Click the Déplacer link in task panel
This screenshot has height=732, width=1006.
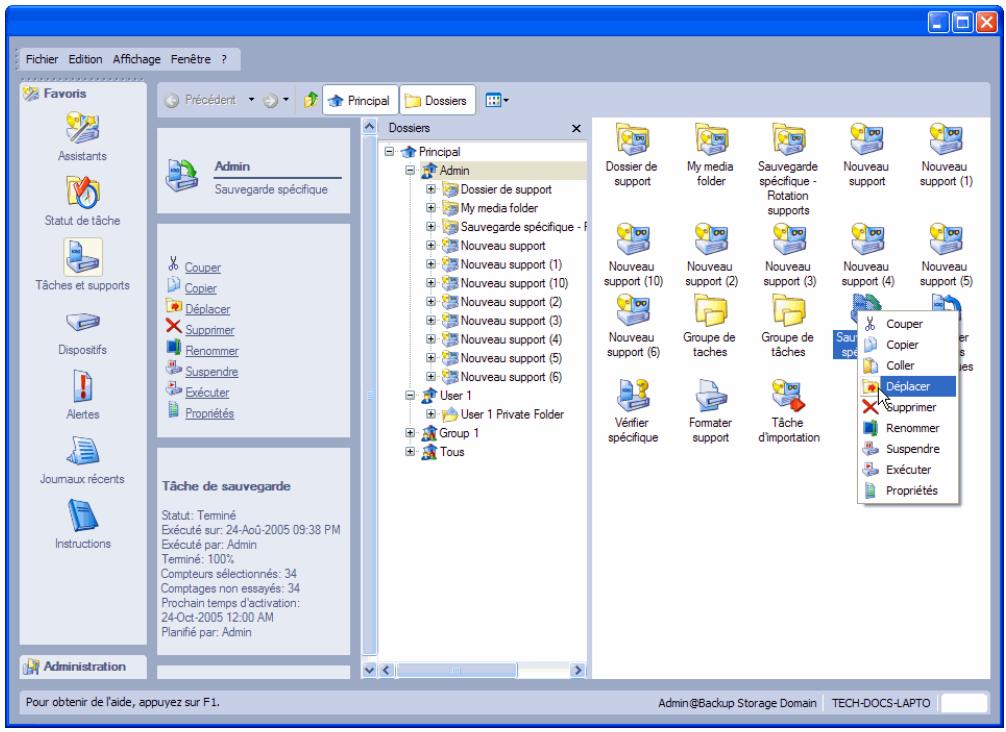pos(208,309)
